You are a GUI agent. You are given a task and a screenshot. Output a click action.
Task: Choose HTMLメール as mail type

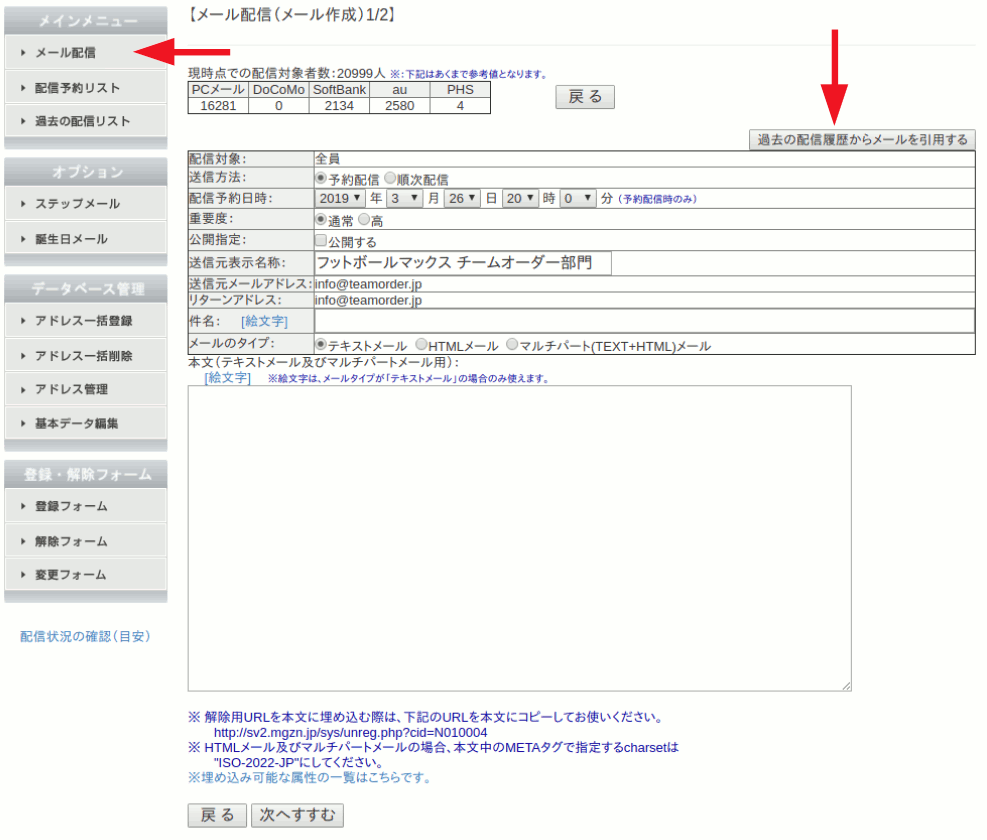tap(421, 345)
